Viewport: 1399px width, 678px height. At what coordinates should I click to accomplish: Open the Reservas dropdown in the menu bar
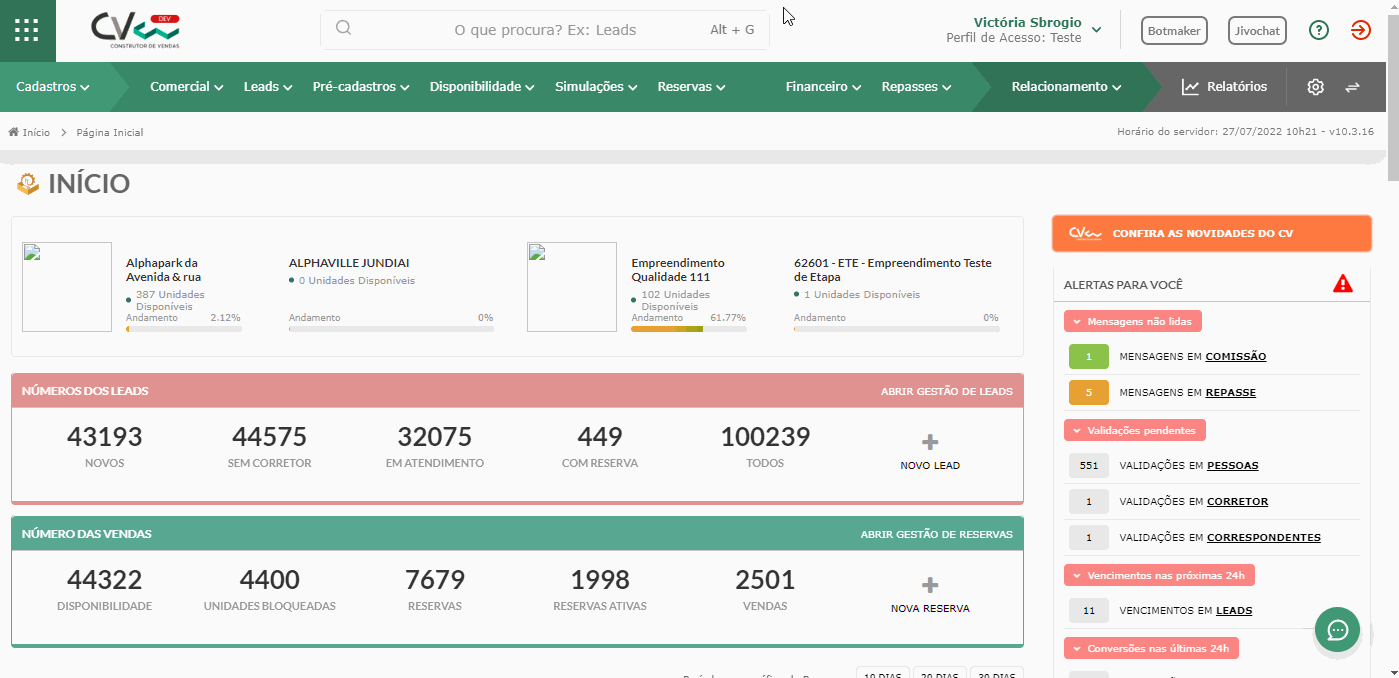click(x=691, y=87)
